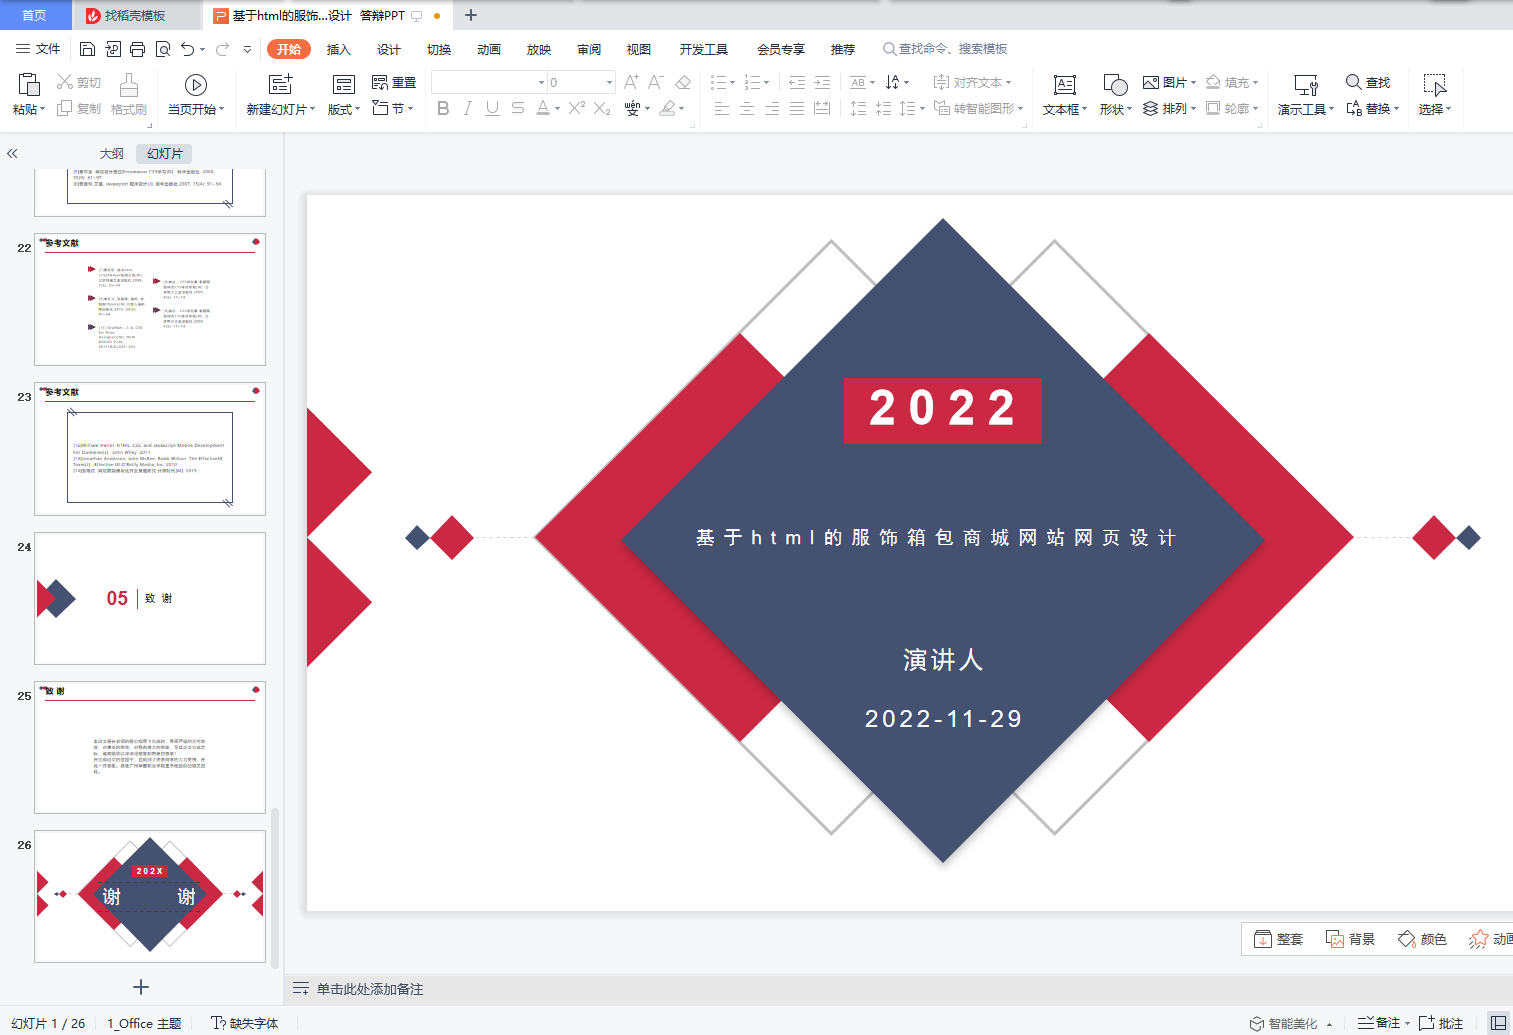Select slide 26 thank-you thumbnail
The width and height of the screenshot is (1513, 1035).
coord(150,896)
